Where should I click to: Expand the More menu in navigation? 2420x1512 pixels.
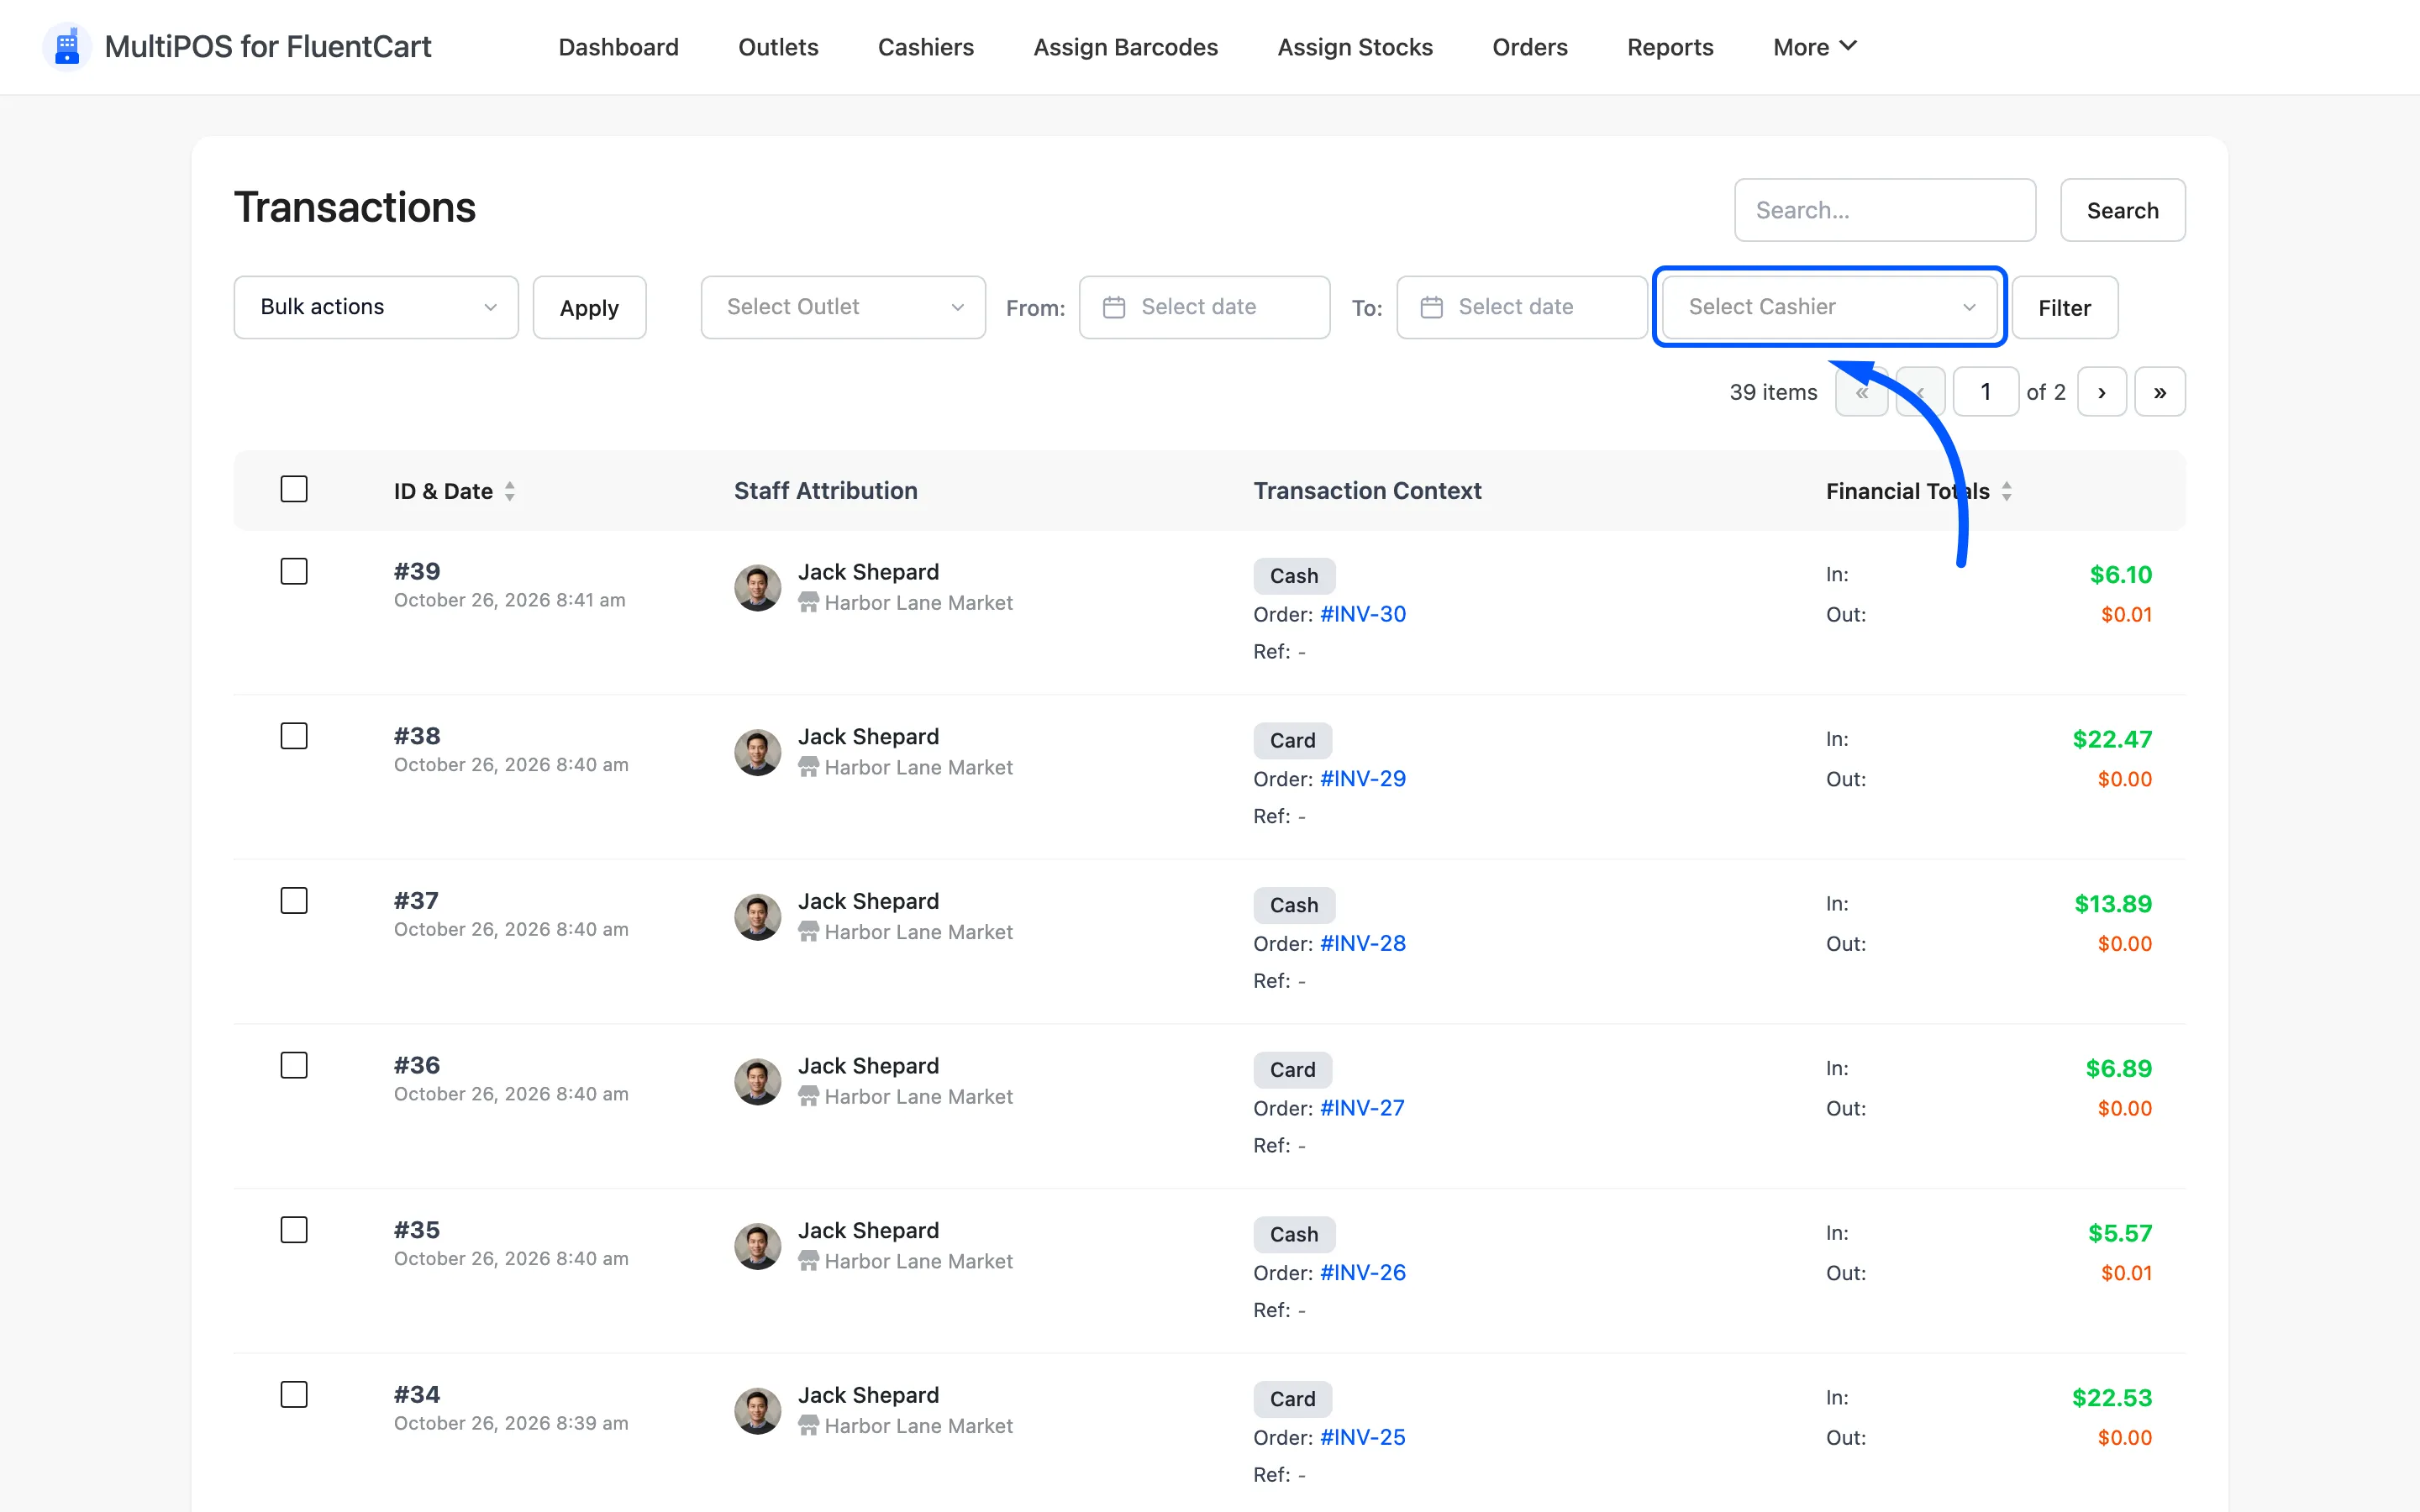[1814, 47]
